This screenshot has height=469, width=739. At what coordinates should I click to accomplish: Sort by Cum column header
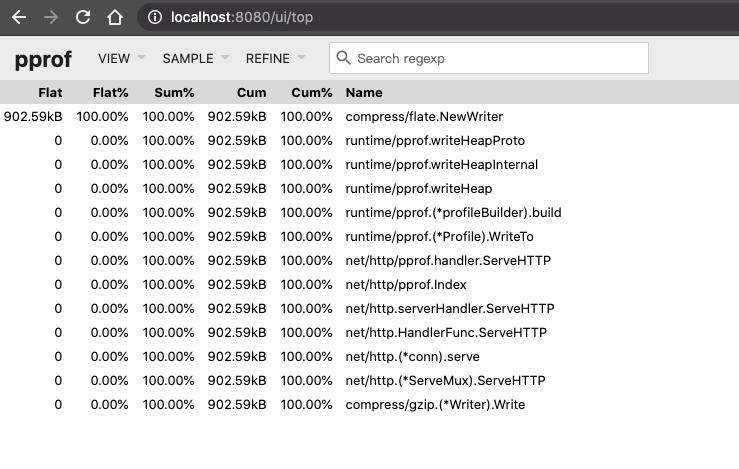click(x=251, y=93)
